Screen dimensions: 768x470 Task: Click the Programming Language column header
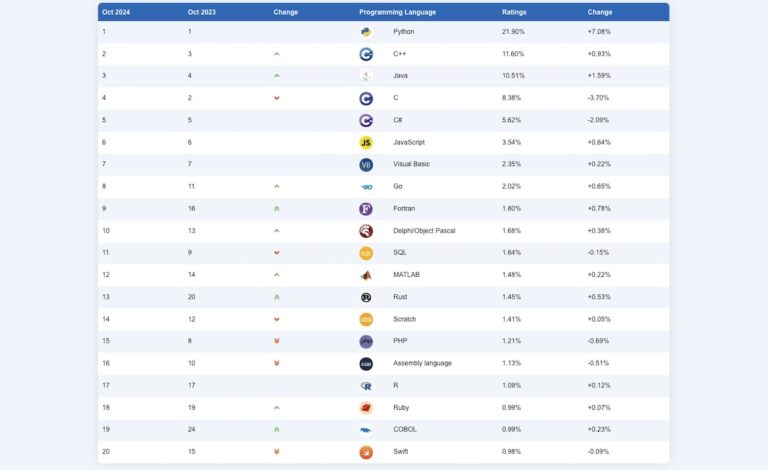(390, 12)
